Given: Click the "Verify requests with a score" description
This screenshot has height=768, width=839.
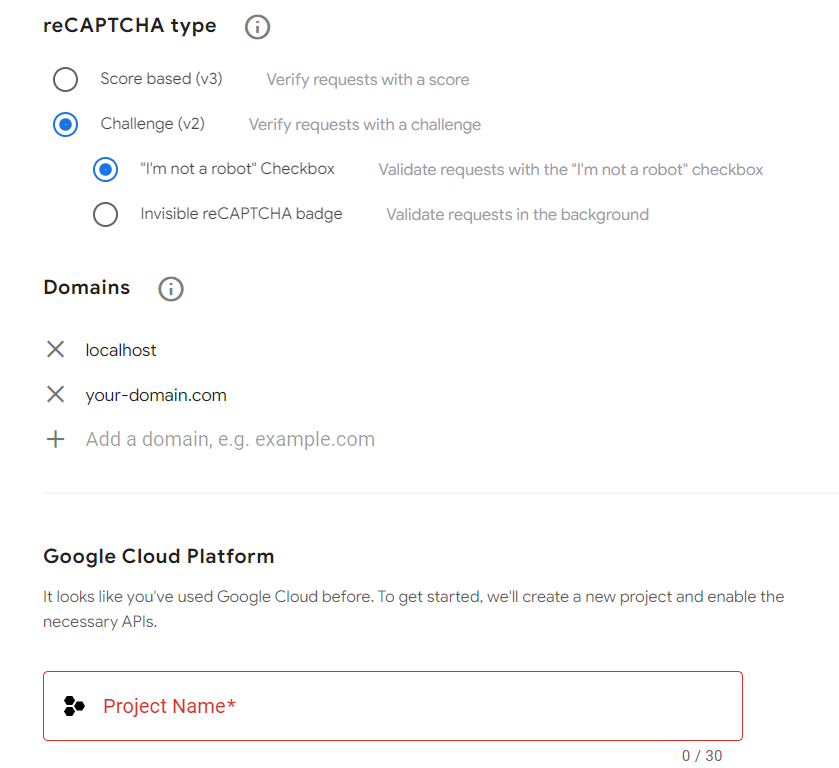Looking at the screenshot, I should [x=367, y=79].
